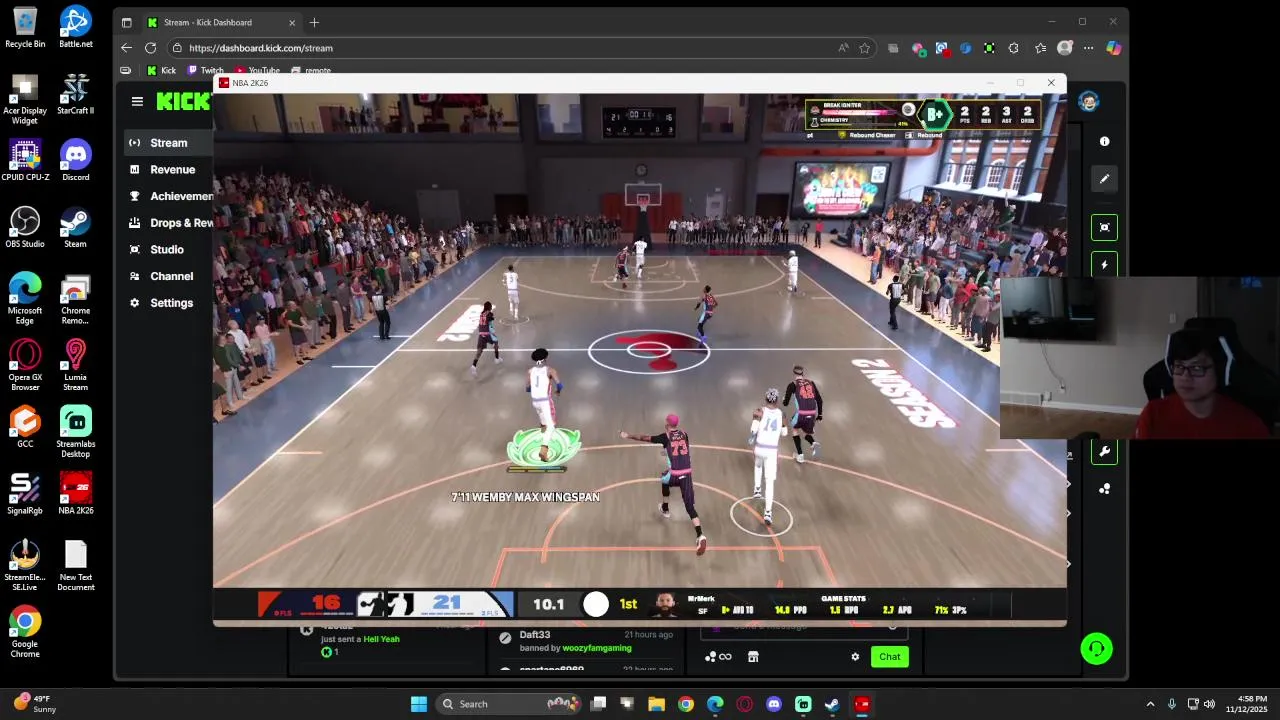
Task: Select the Lumia Stream desktop shortcut
Action: [x=75, y=366]
